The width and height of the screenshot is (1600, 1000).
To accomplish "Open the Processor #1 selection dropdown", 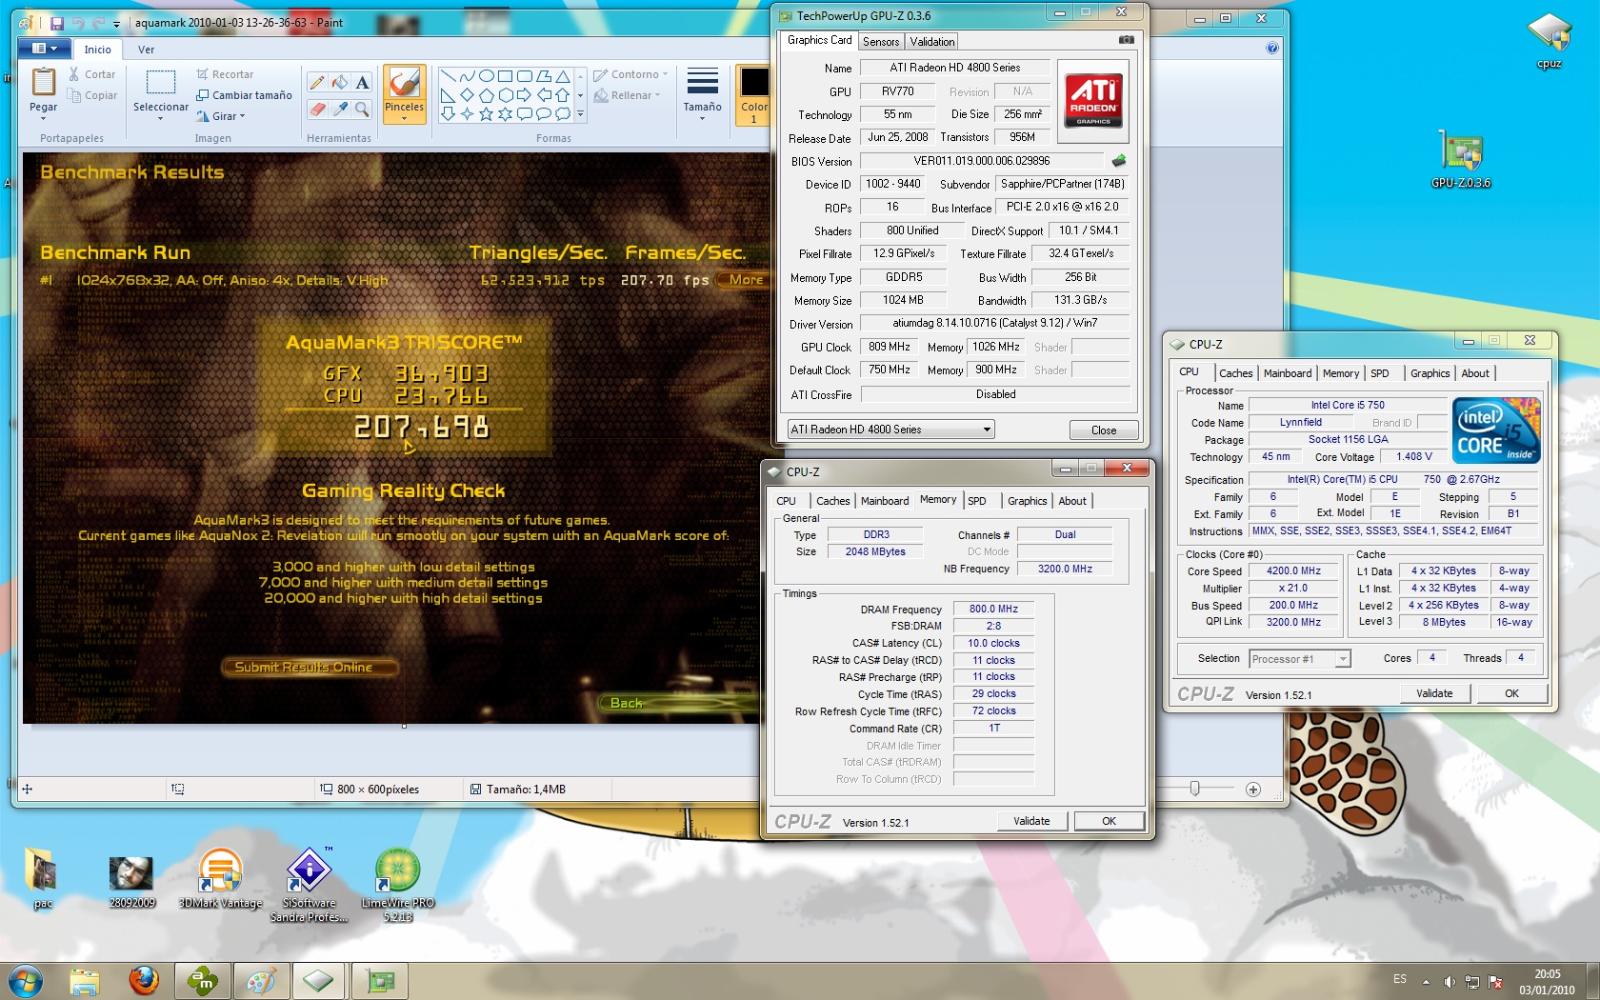I will 1300,658.
